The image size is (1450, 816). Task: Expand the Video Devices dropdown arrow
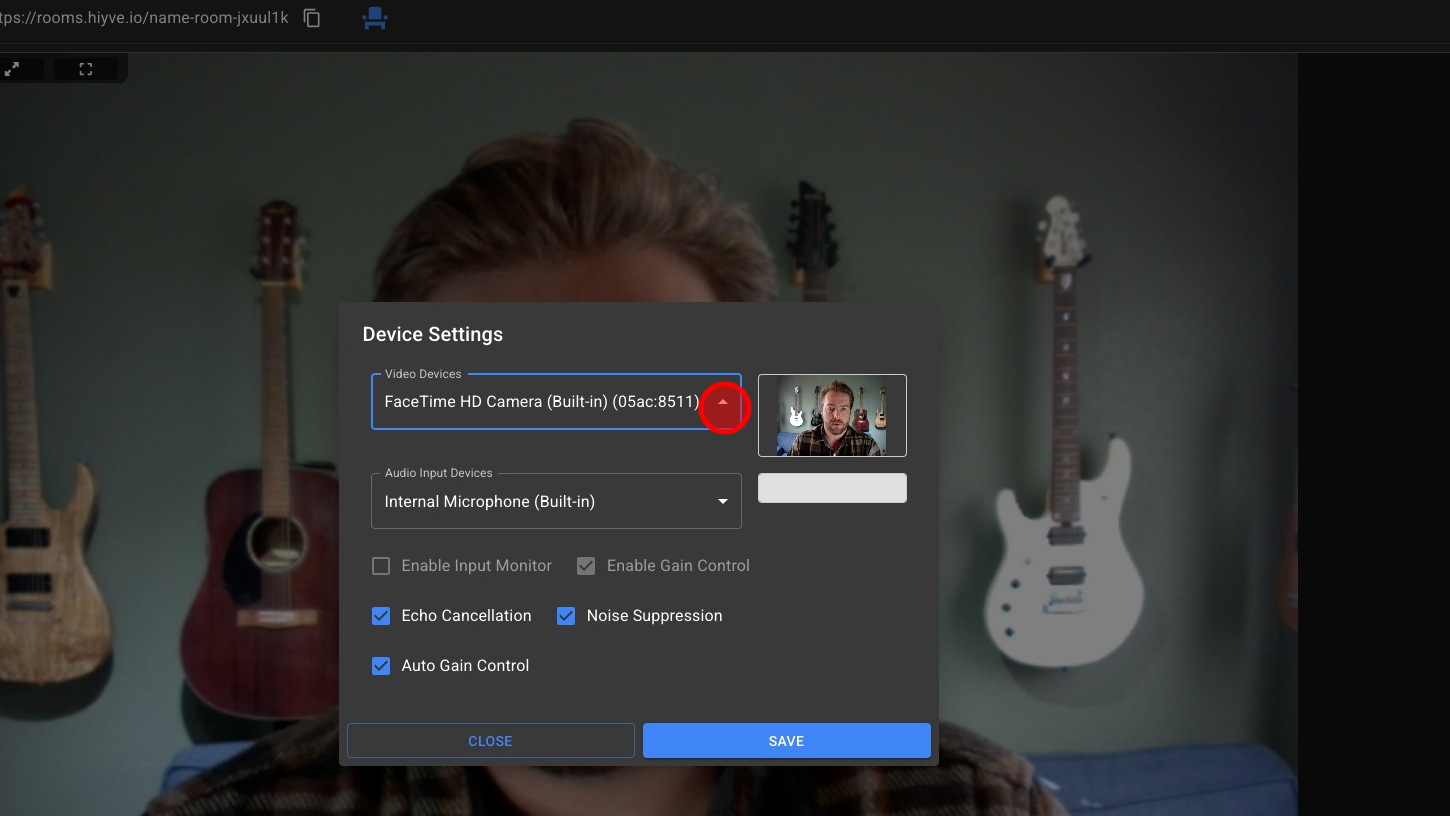(723, 402)
